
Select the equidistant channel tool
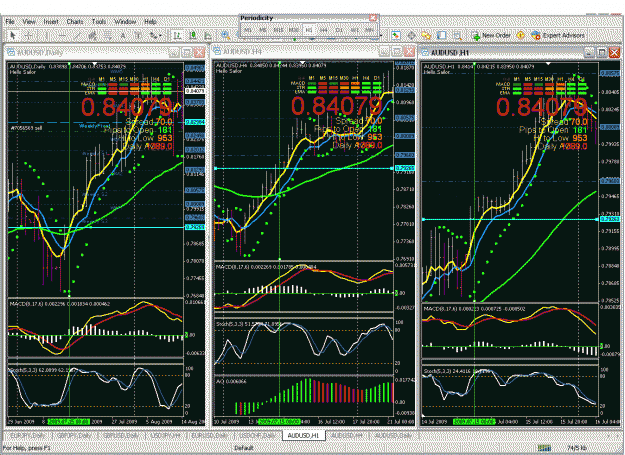(x=92, y=36)
